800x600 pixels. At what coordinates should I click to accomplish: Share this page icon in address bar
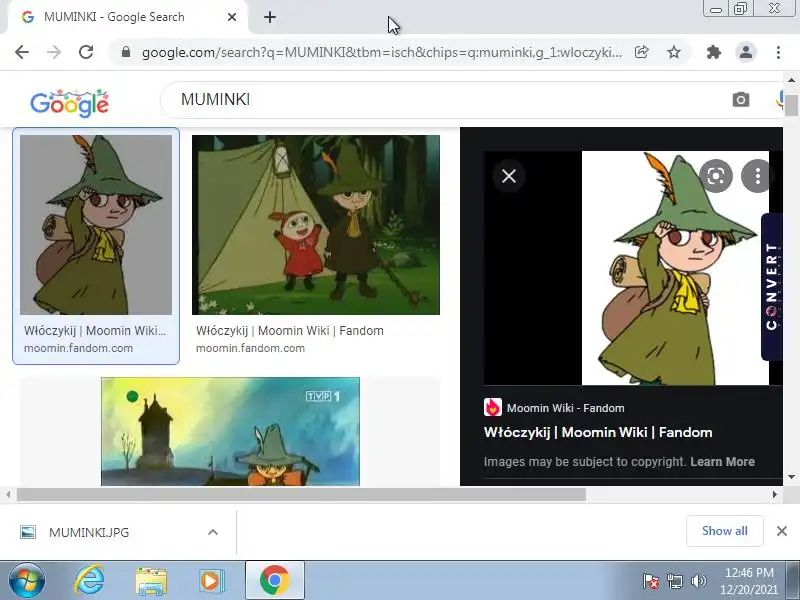(x=642, y=52)
